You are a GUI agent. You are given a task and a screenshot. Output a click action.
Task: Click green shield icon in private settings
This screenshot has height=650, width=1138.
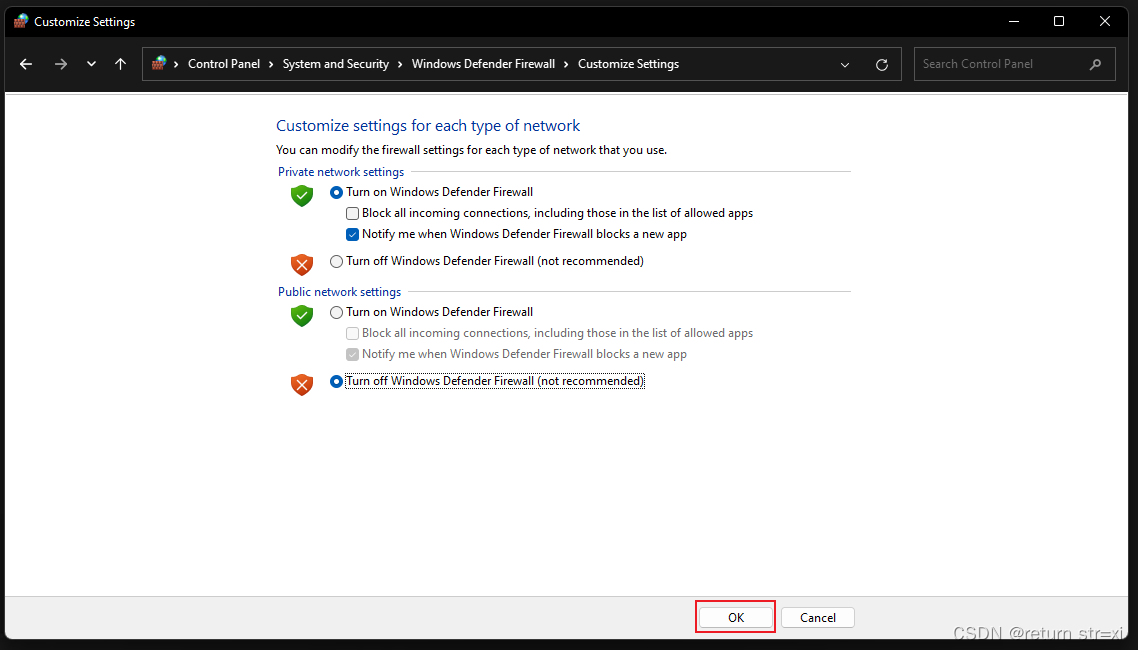302,196
